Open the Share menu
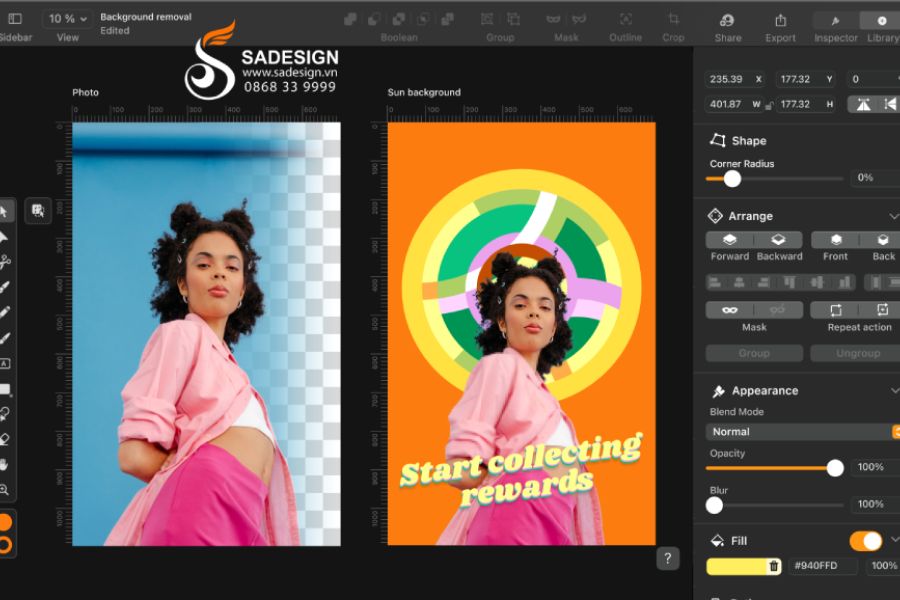Viewport: 900px width, 600px height. (727, 21)
